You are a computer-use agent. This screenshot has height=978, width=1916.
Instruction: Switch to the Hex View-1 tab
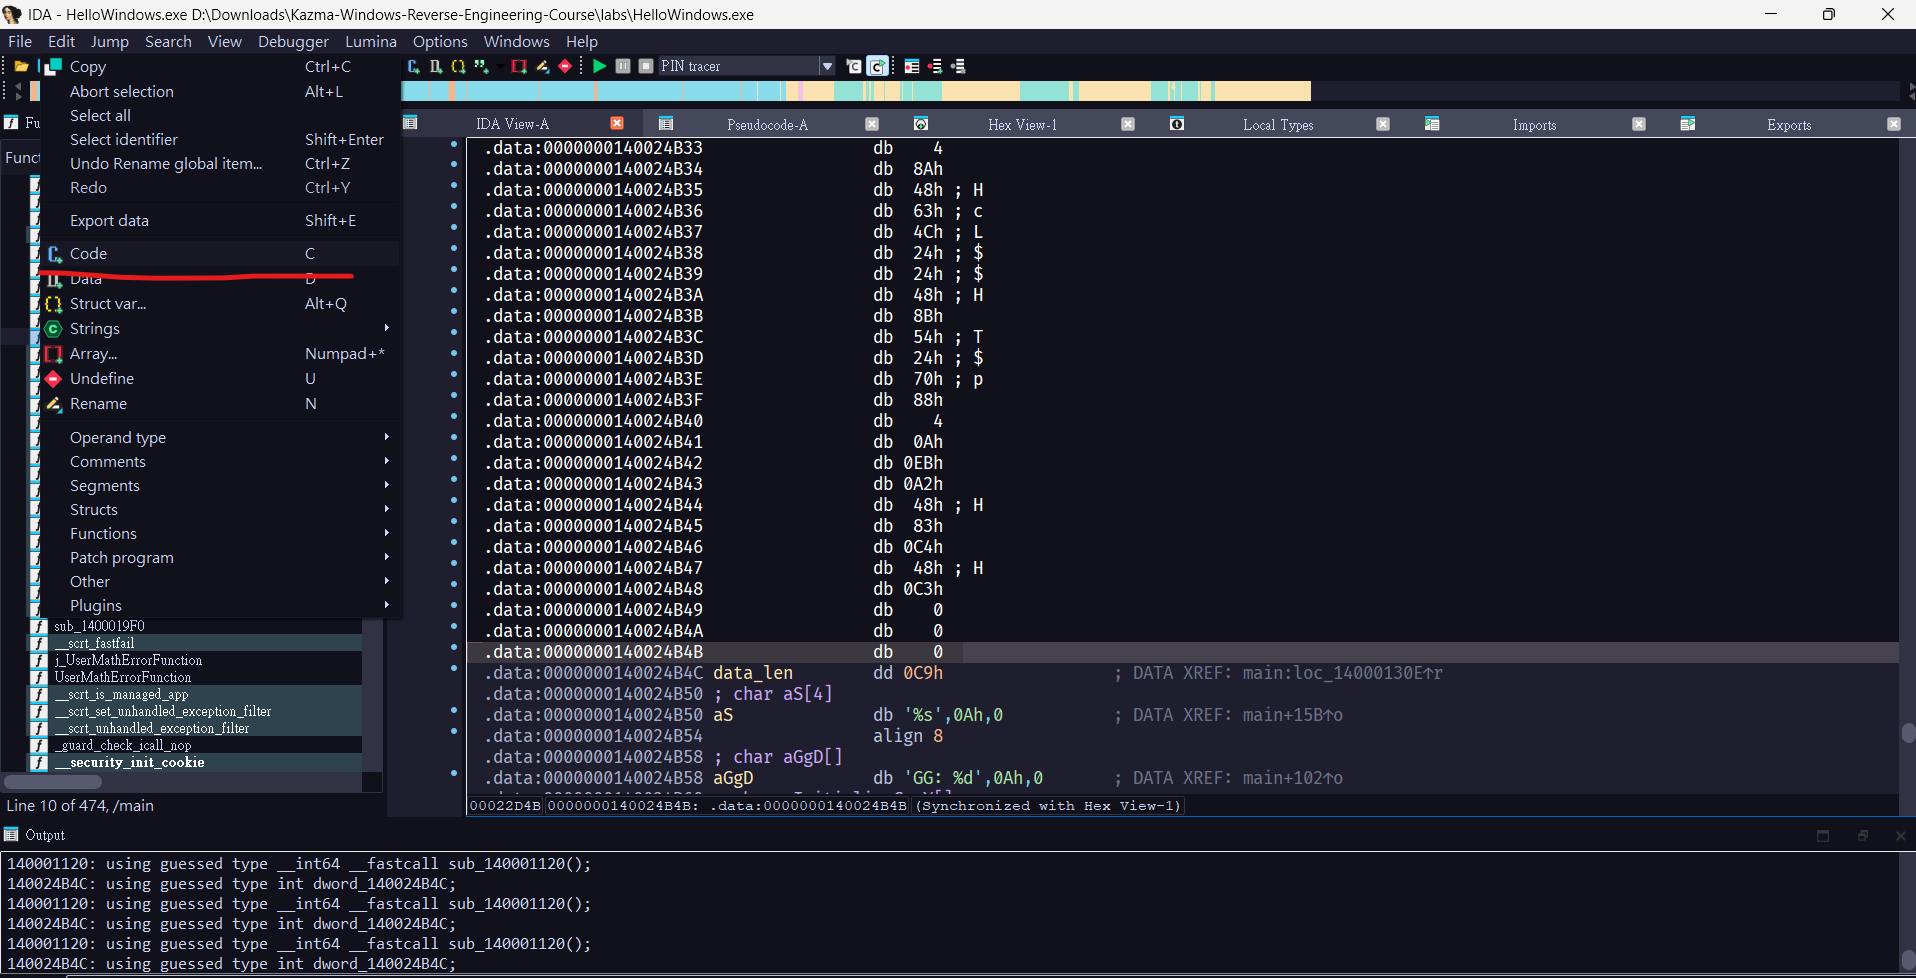point(1022,124)
